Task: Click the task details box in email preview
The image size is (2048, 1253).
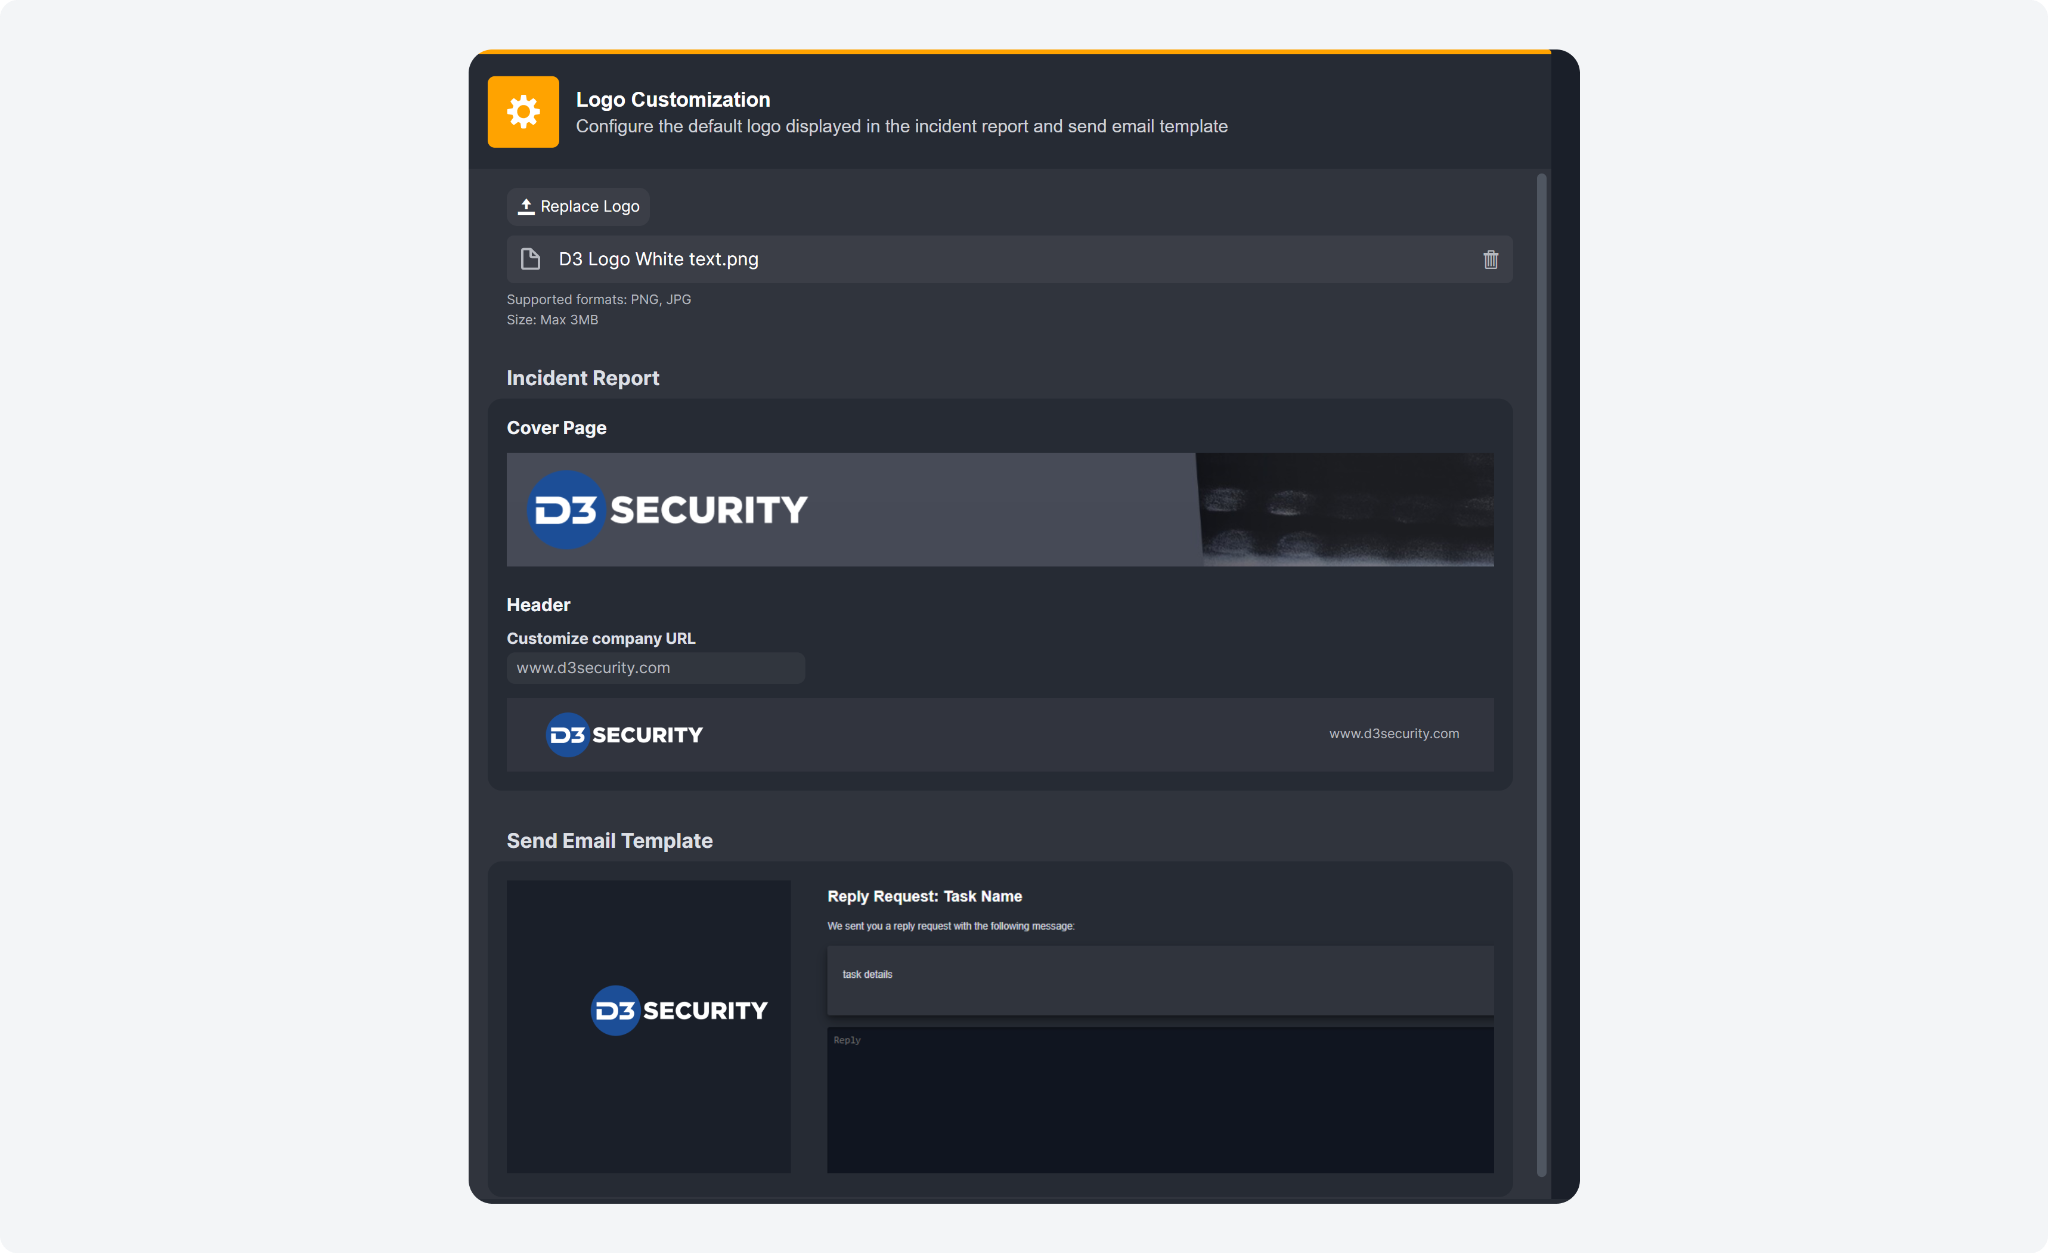Action: click(x=1160, y=980)
